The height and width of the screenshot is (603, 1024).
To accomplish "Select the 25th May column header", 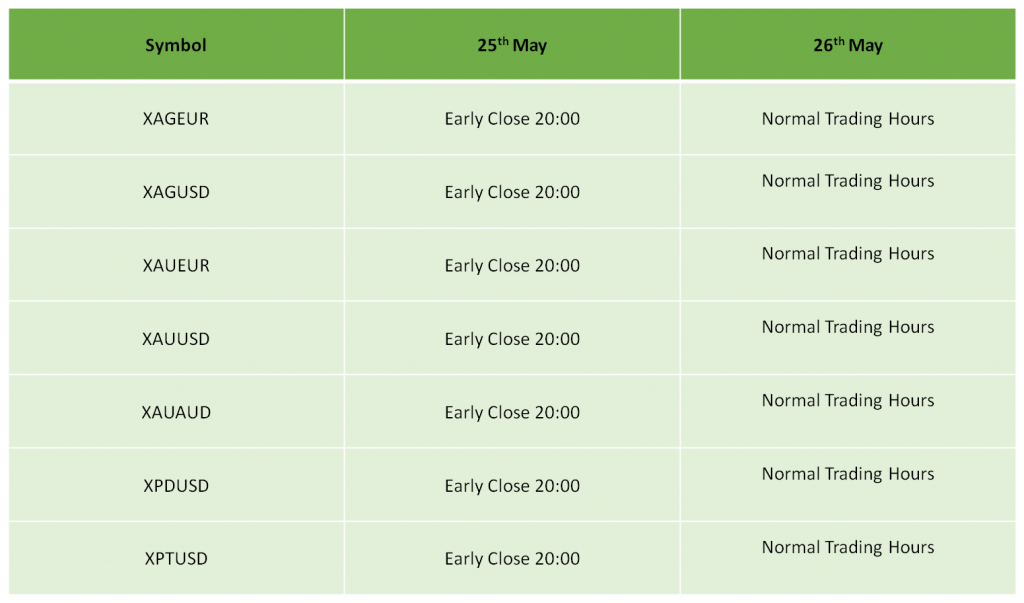I will click(x=512, y=44).
